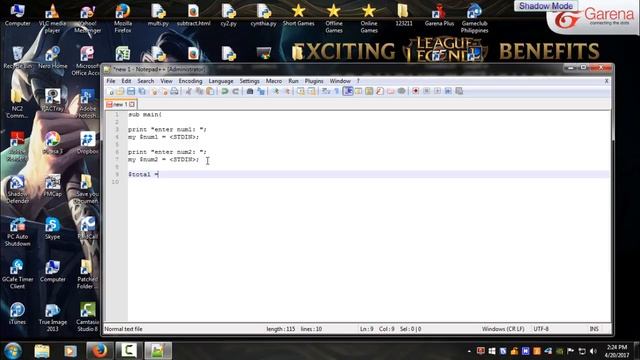Start macro recording with red record icon
The image size is (640, 360).
coord(415,91)
